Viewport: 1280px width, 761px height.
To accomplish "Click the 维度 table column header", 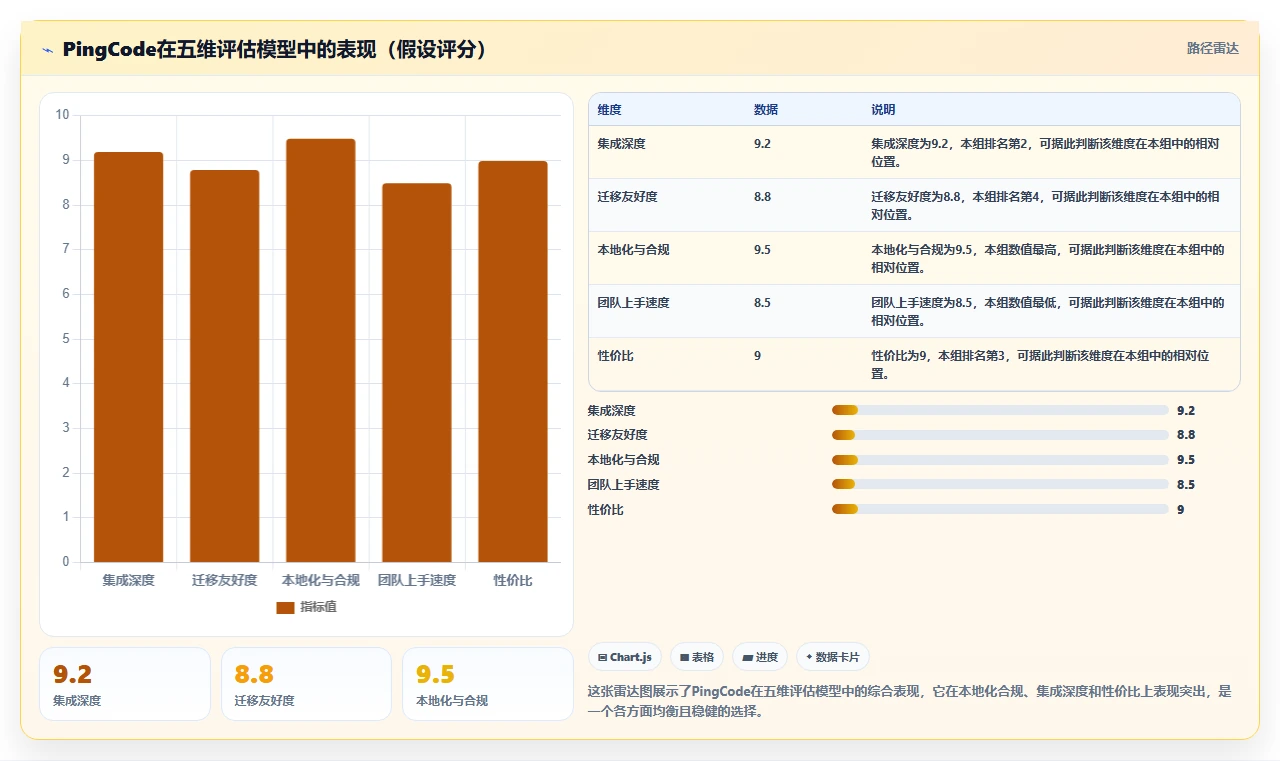I will tap(609, 110).
